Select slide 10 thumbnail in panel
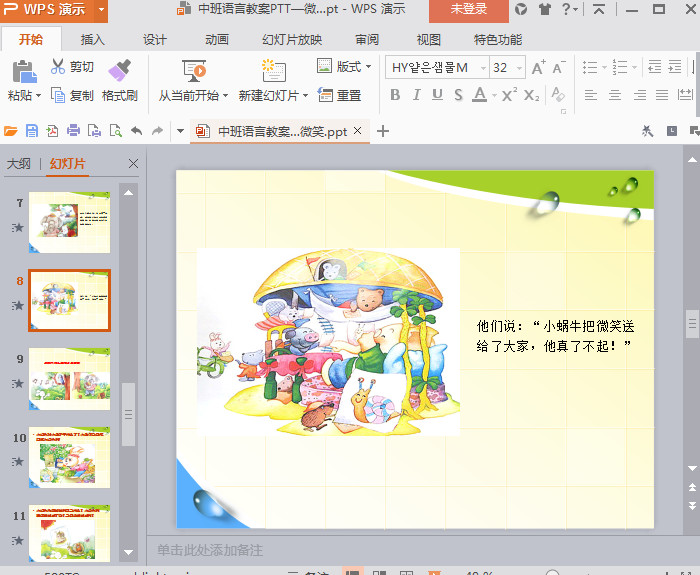 click(69, 455)
